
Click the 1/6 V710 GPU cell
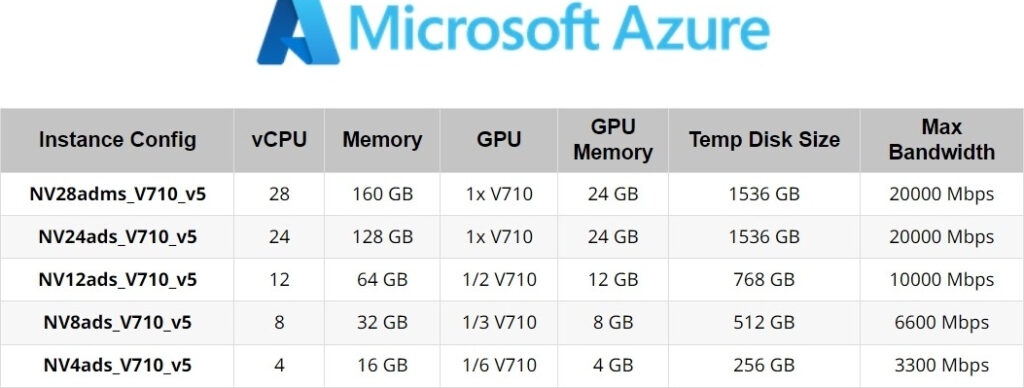[500, 365]
